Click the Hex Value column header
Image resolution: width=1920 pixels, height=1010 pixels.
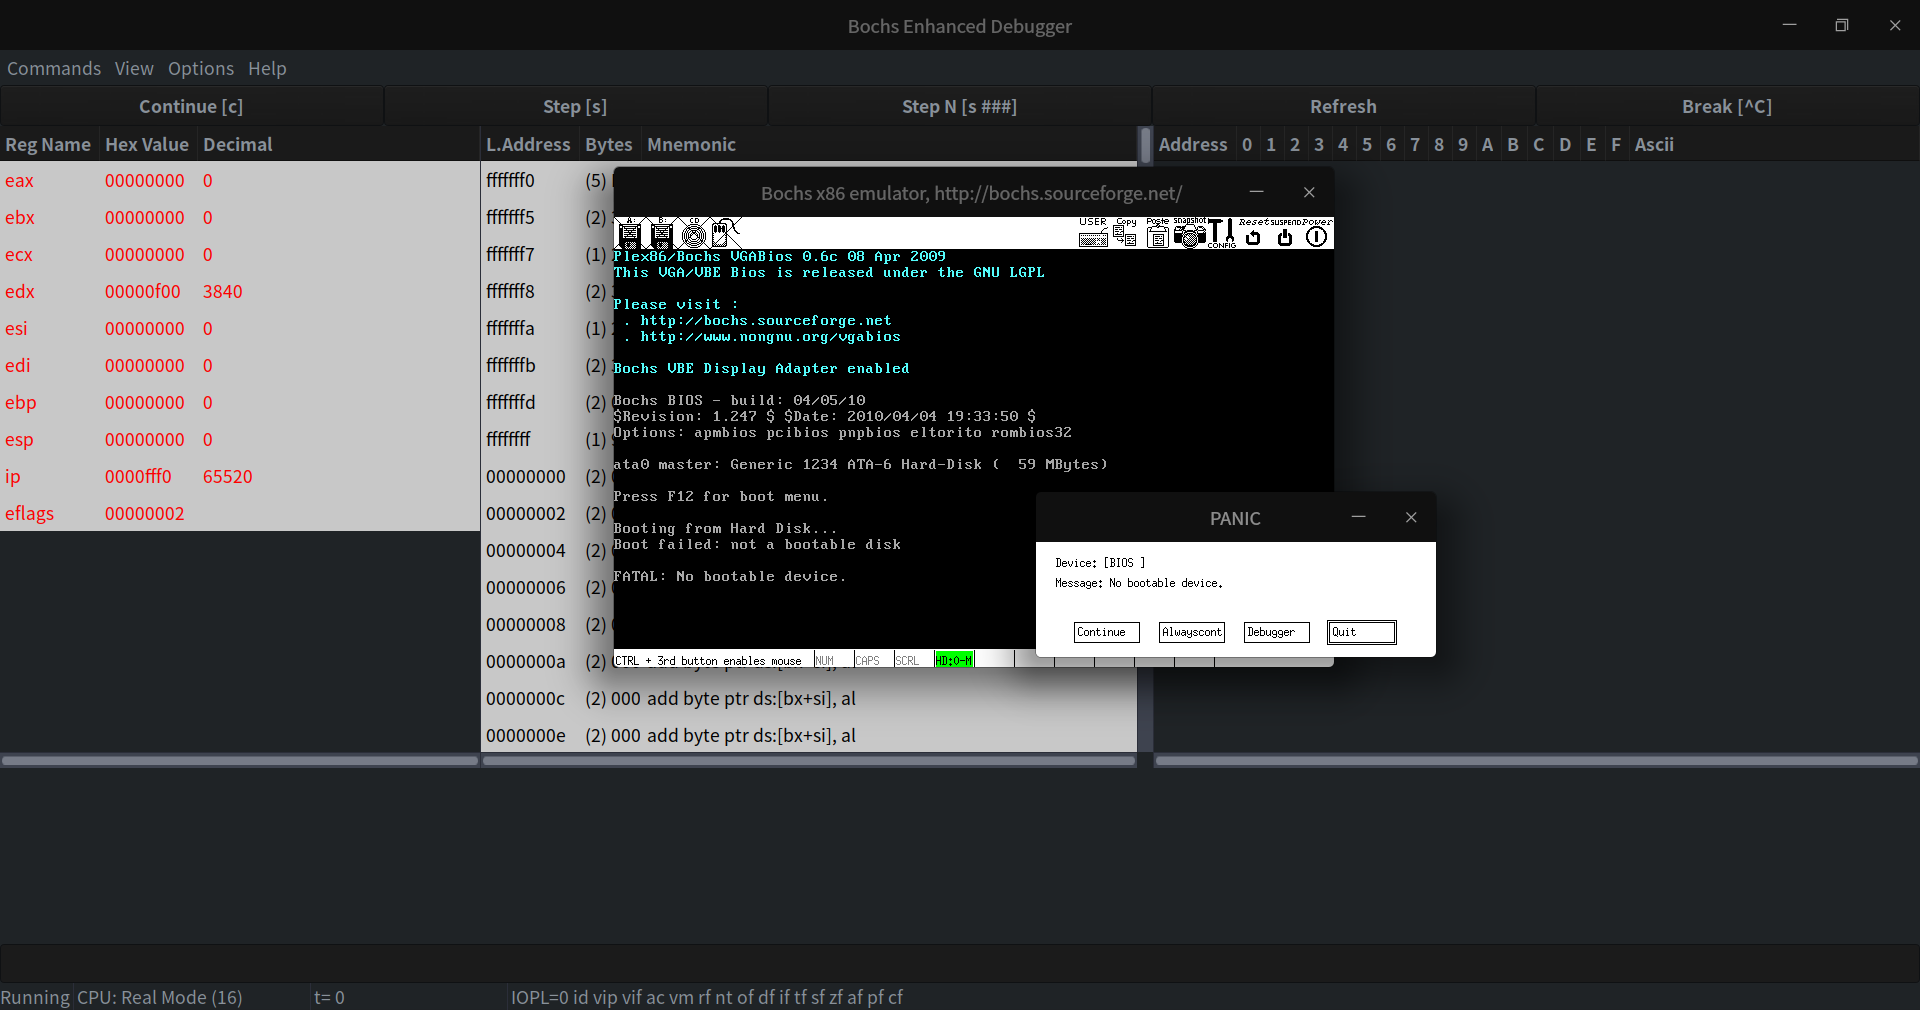[x=147, y=144]
